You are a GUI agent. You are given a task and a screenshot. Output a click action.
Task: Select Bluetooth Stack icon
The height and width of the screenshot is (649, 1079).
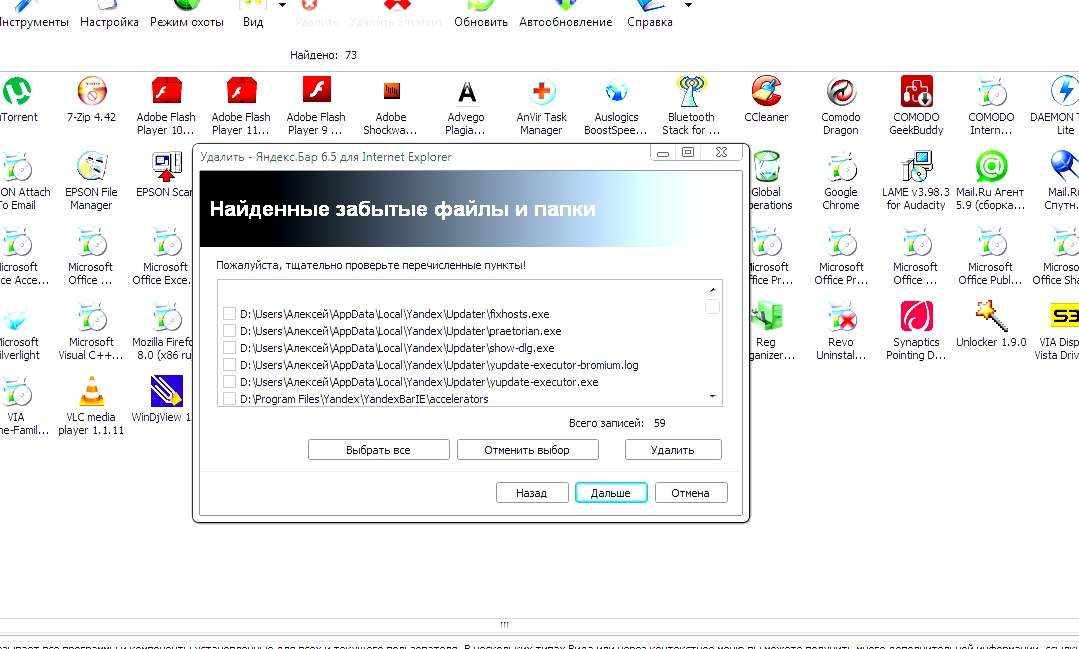692,92
